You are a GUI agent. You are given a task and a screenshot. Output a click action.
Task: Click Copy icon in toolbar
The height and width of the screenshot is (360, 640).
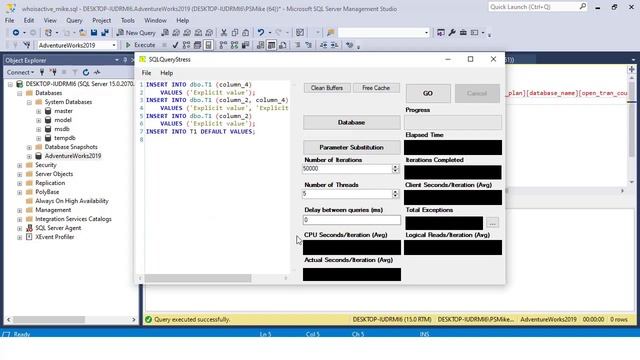tap(235, 33)
